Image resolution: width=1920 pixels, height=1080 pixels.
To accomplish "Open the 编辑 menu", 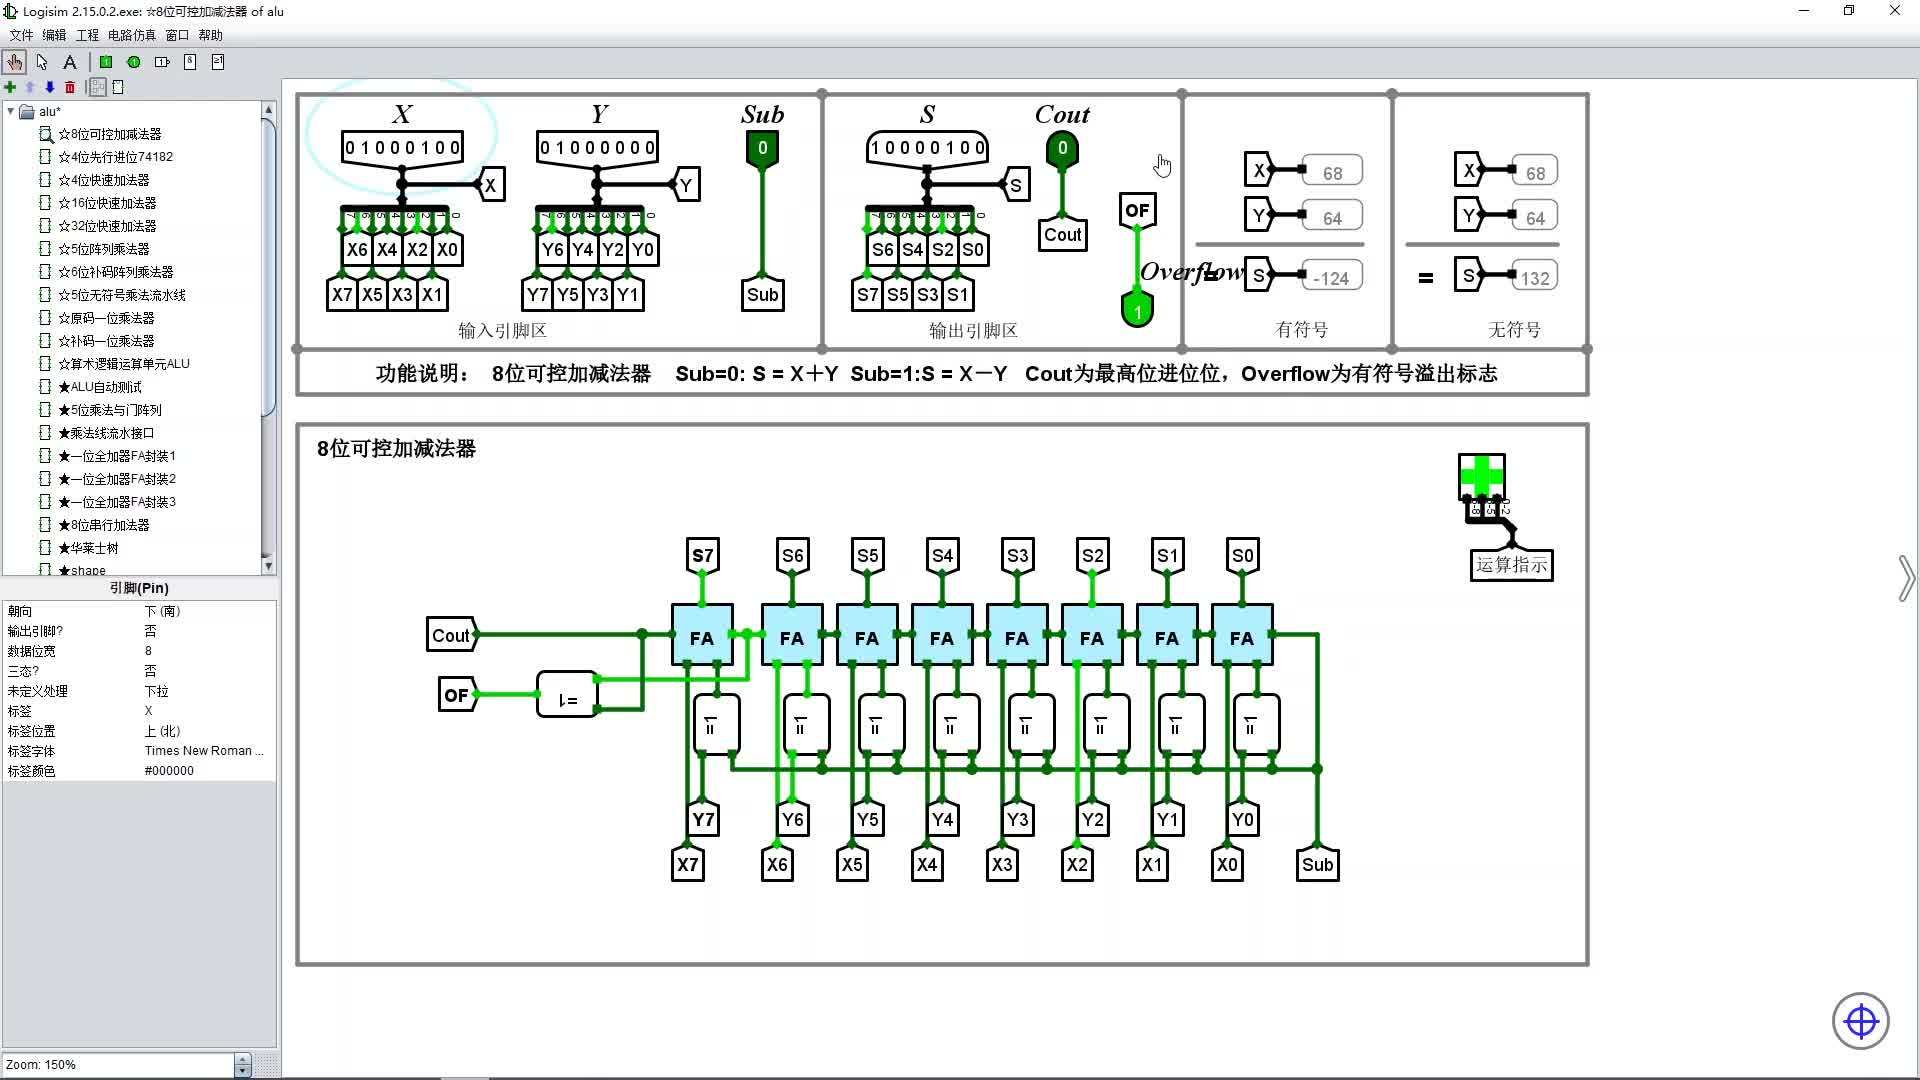I will (54, 35).
